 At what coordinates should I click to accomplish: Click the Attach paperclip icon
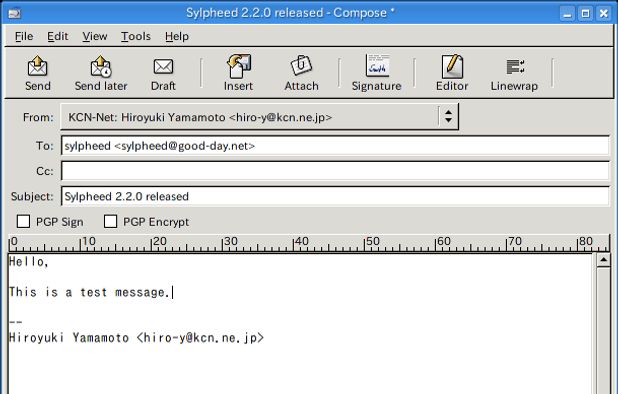301,65
